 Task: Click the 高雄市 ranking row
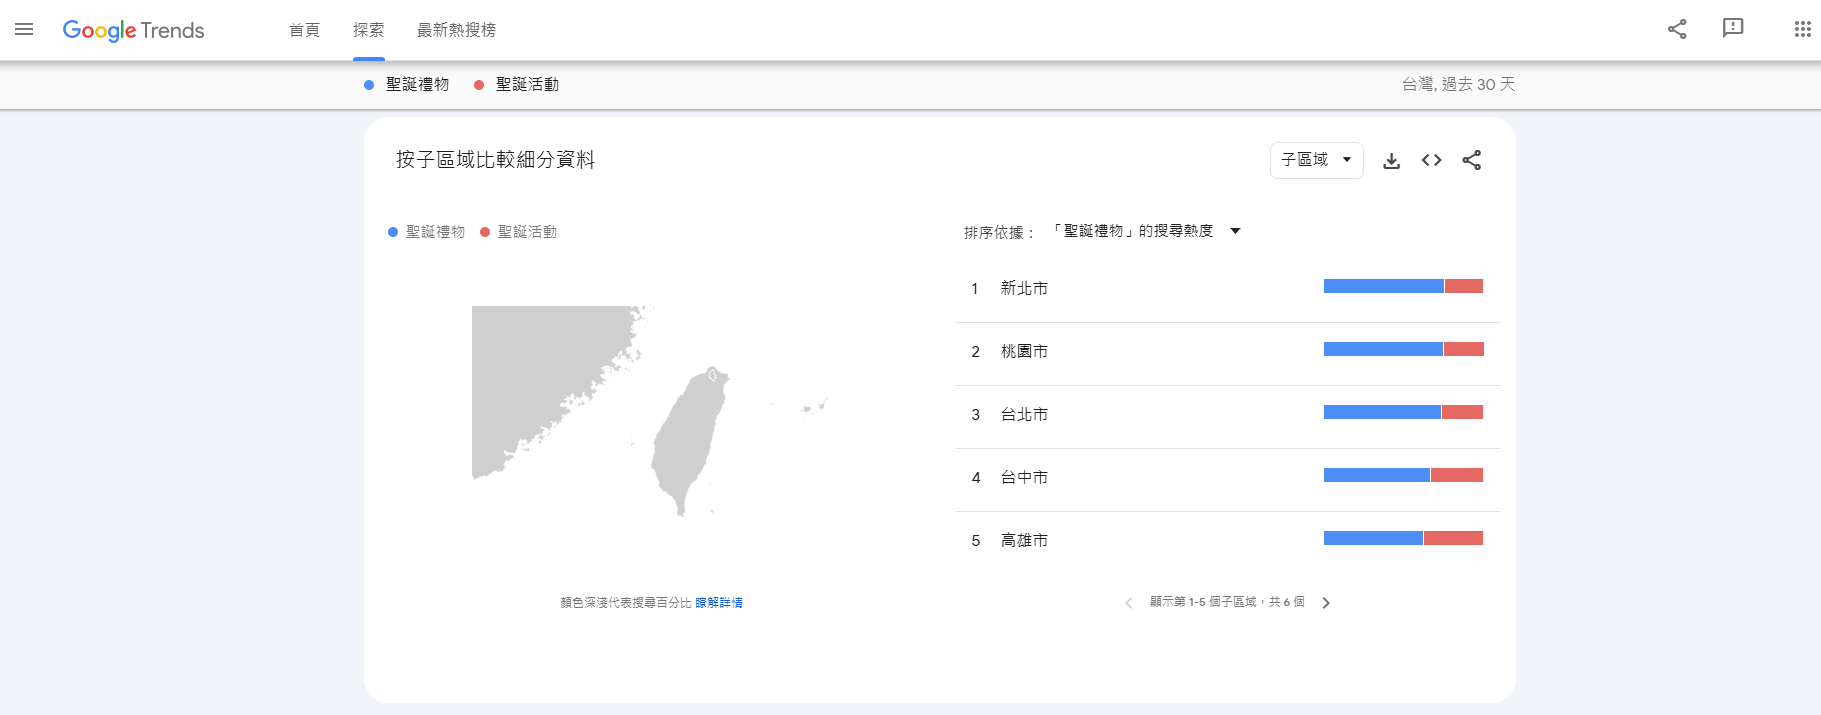(1024, 540)
